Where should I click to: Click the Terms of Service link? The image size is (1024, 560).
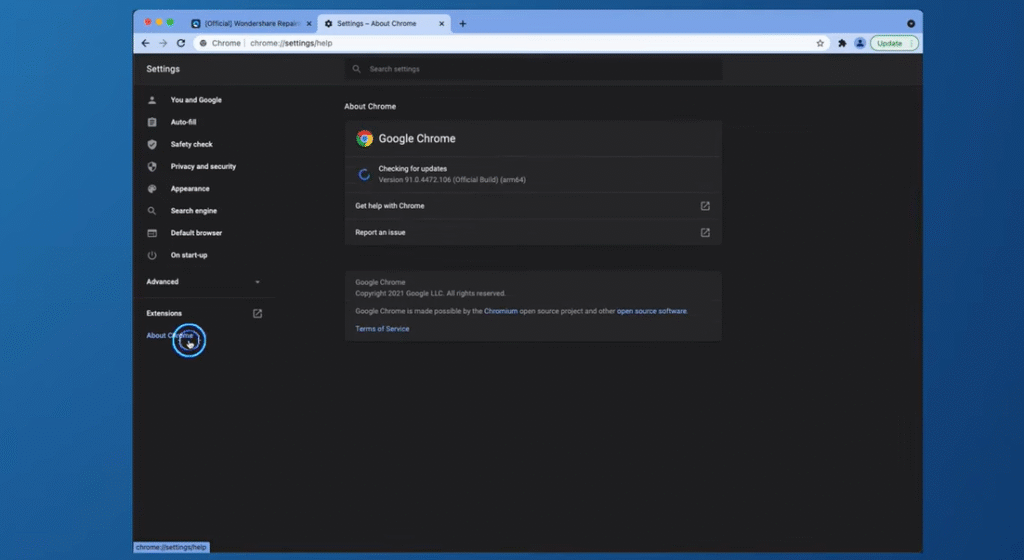pyautogui.click(x=382, y=329)
